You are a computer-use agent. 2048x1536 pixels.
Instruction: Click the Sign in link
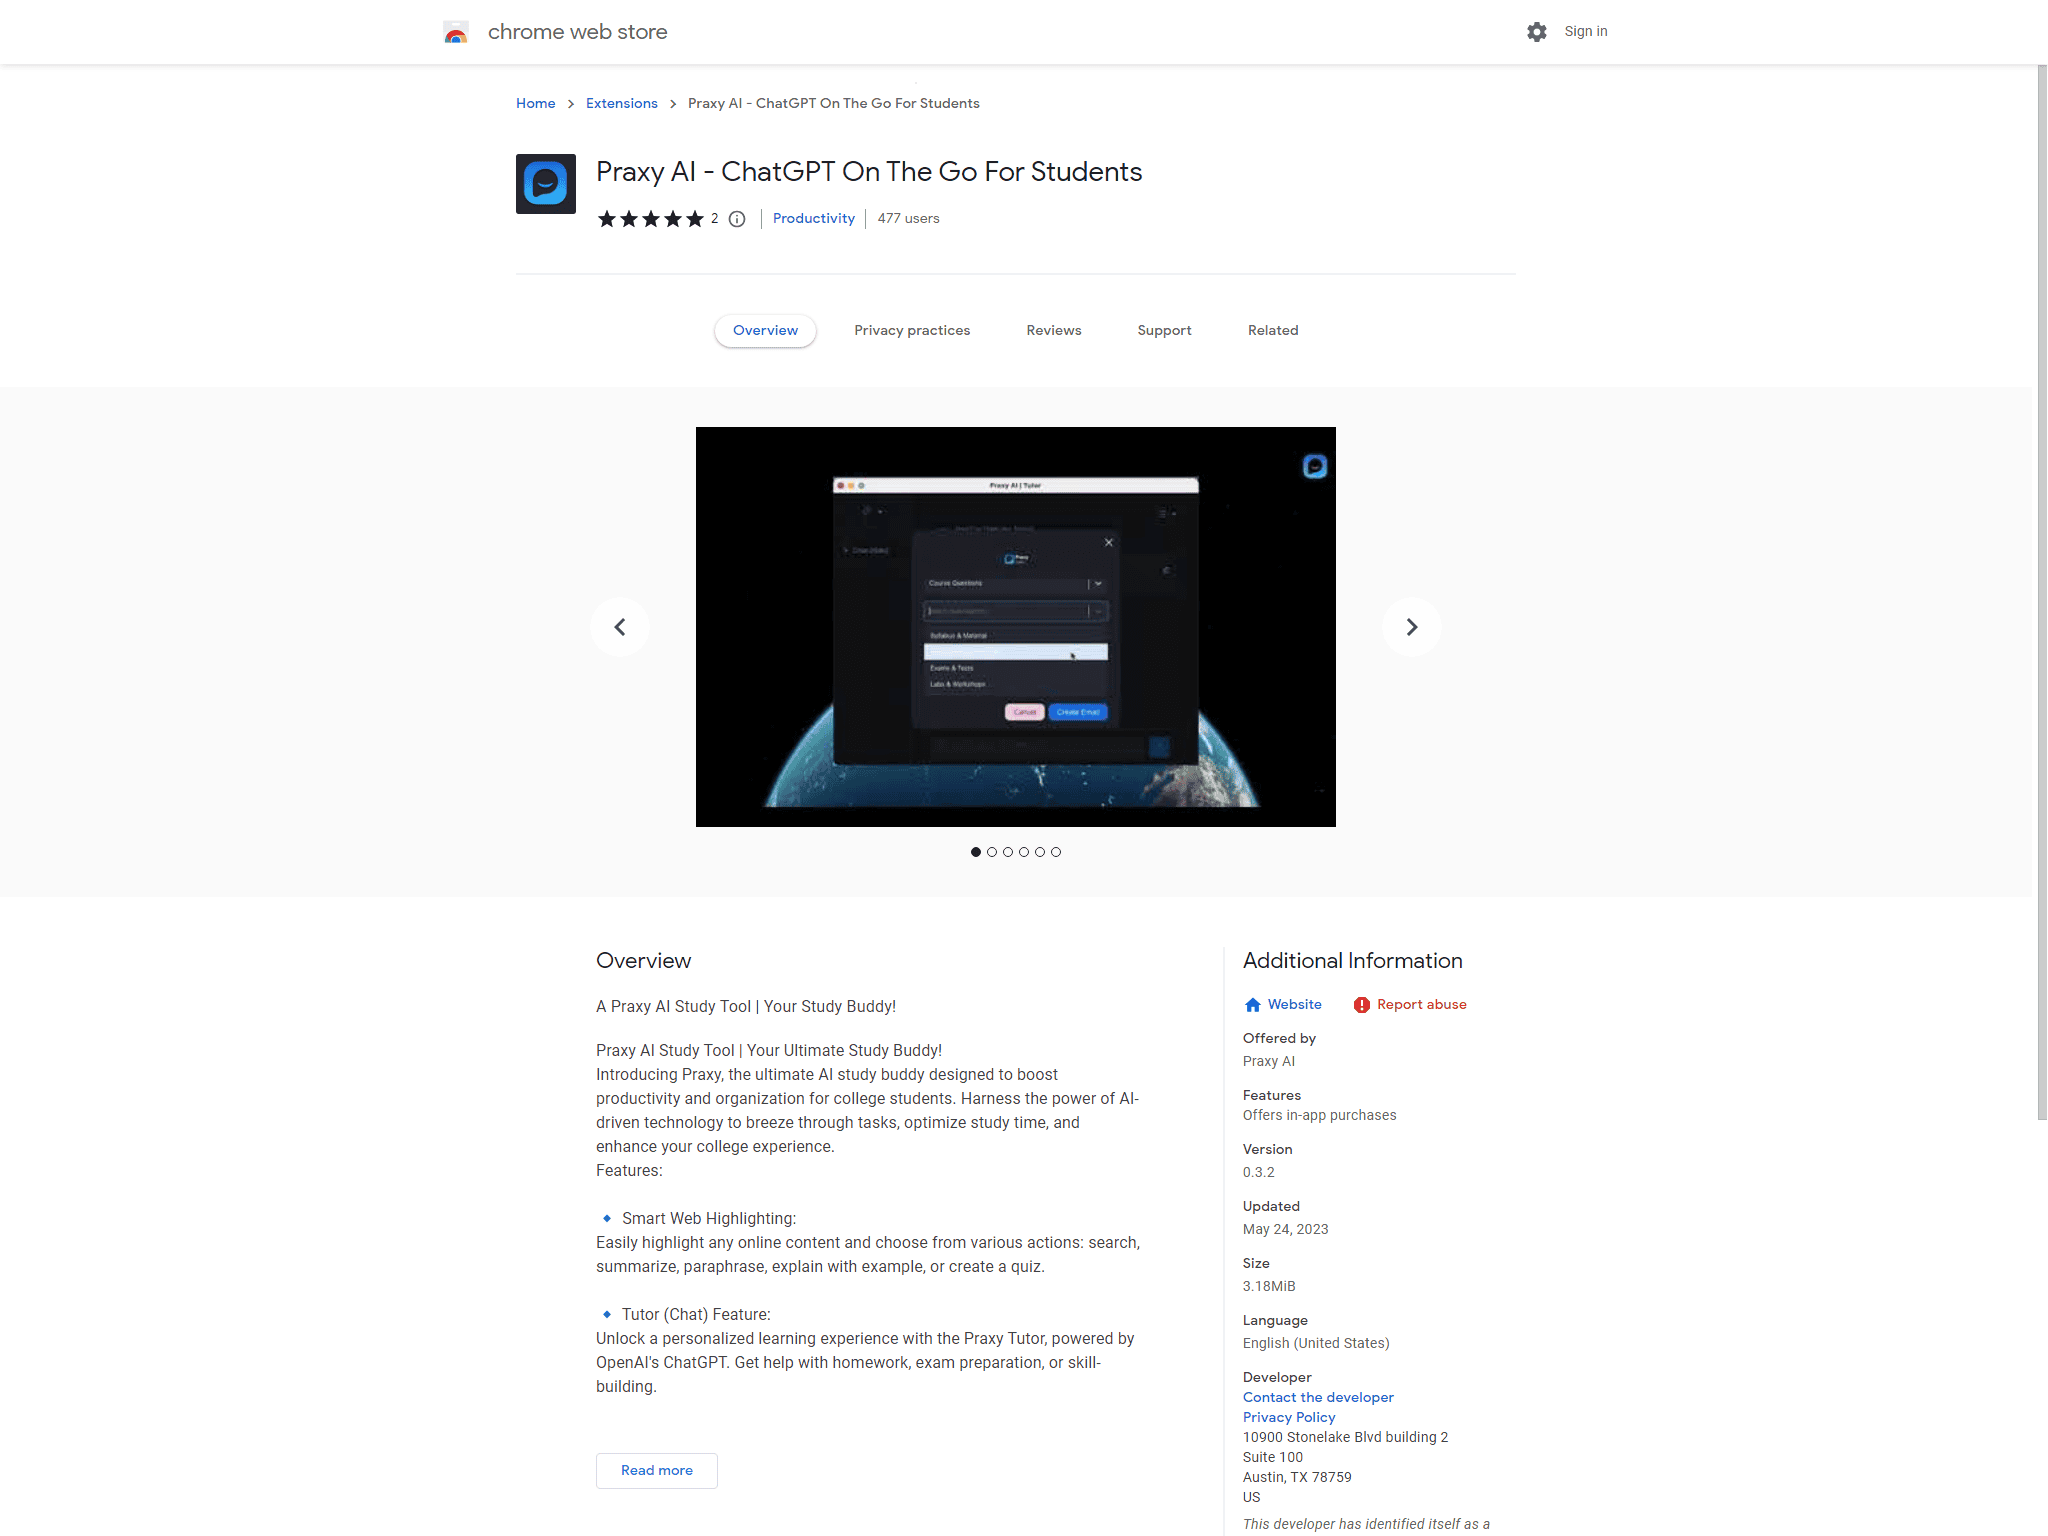pyautogui.click(x=1586, y=32)
